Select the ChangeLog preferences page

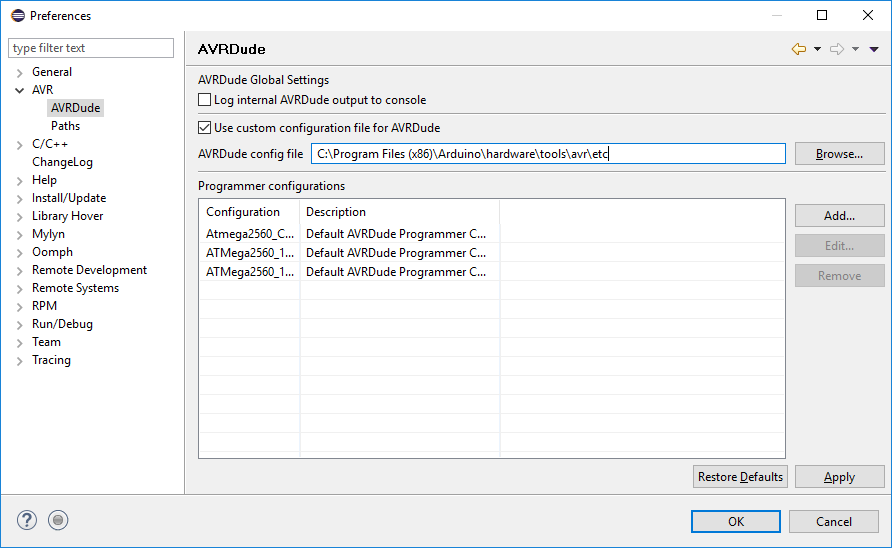(62, 162)
